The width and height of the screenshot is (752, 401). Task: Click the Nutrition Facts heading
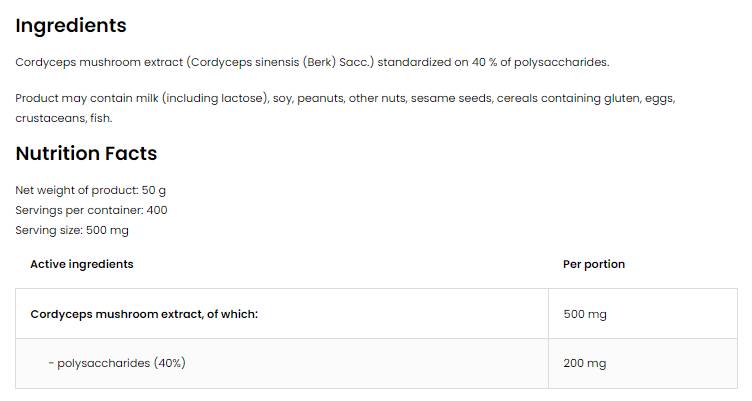click(86, 153)
